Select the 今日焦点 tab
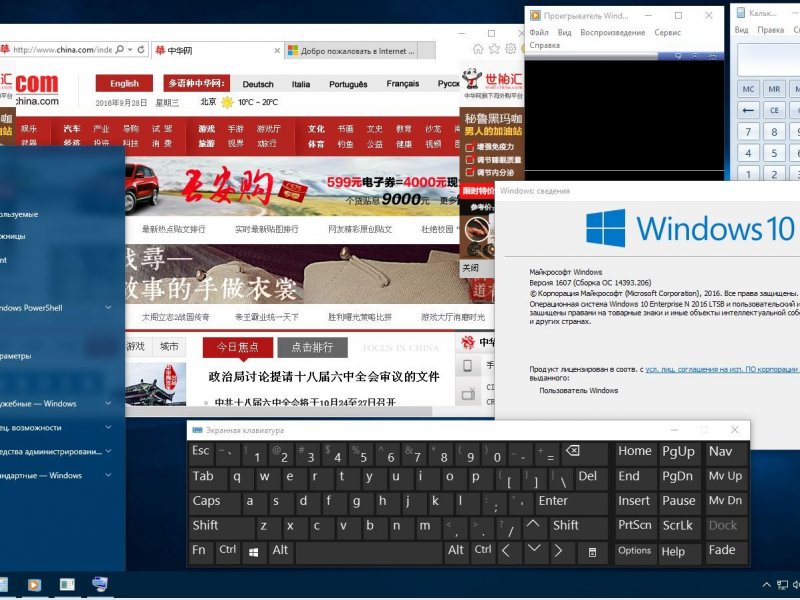This screenshot has height=600, width=800. (x=238, y=347)
